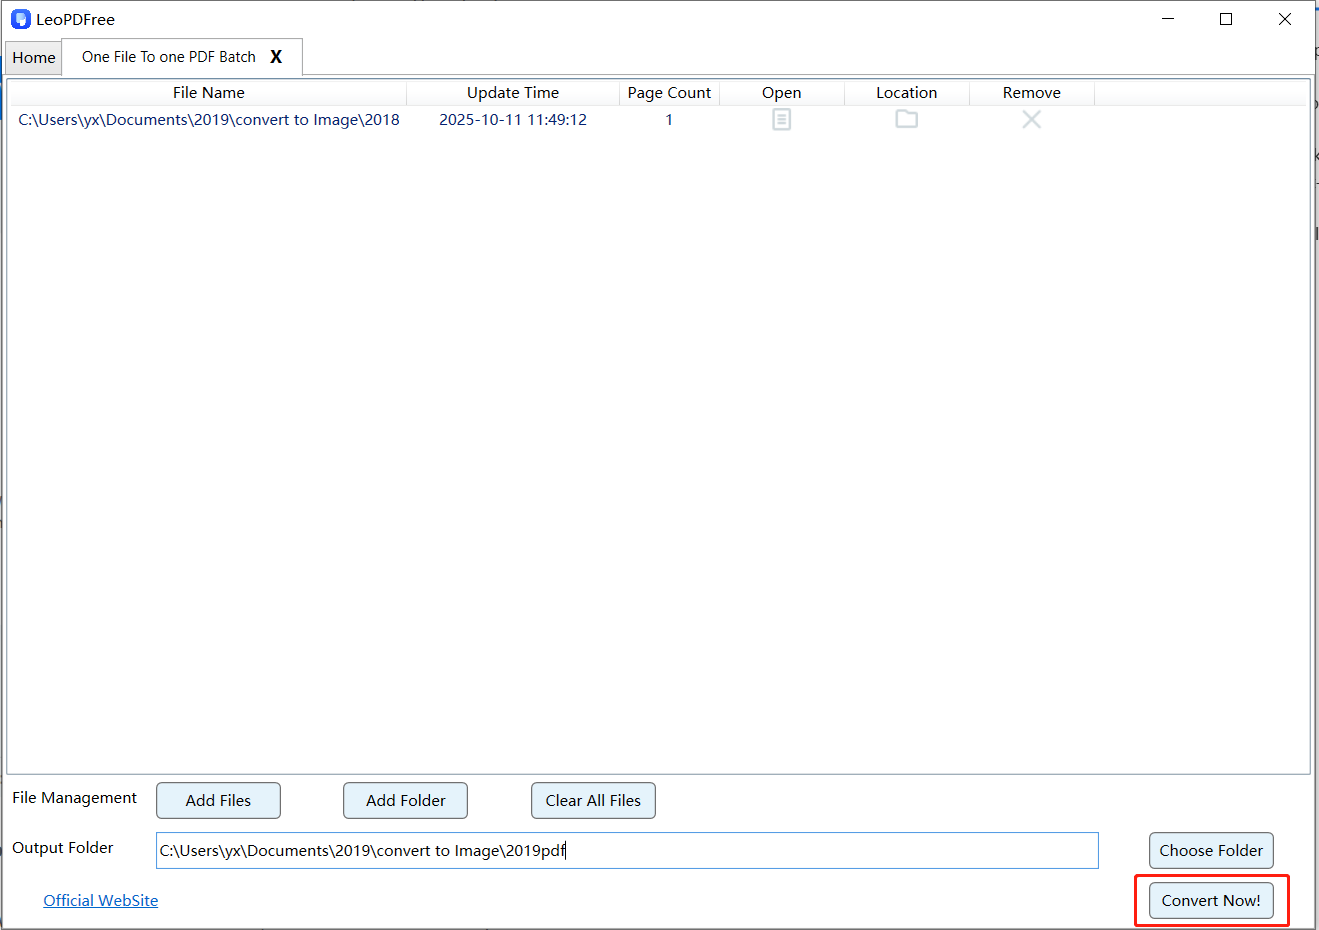
Task: Maximize the LeoPDFree window
Action: coord(1226,19)
